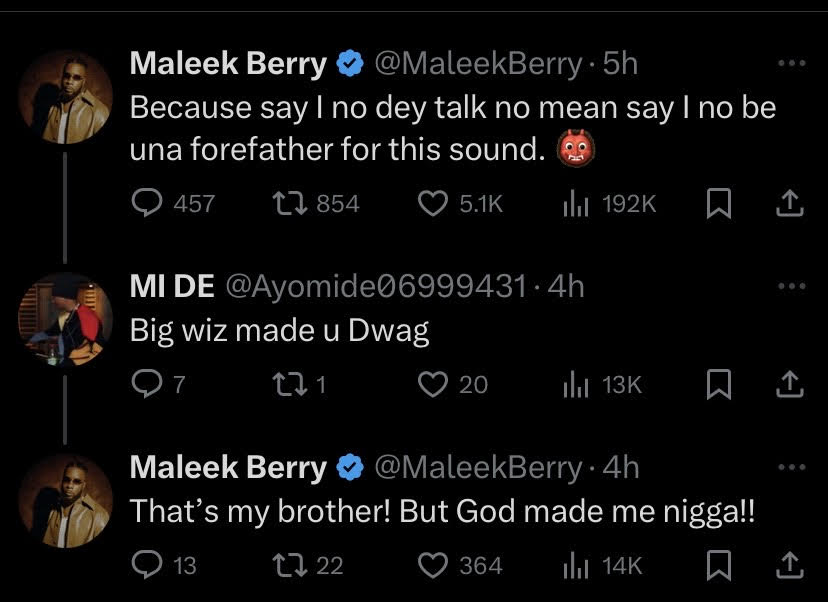Viewport: 828px width, 602px height.
Task: Bookmark the tweet with 364 likes
Action: (717, 565)
